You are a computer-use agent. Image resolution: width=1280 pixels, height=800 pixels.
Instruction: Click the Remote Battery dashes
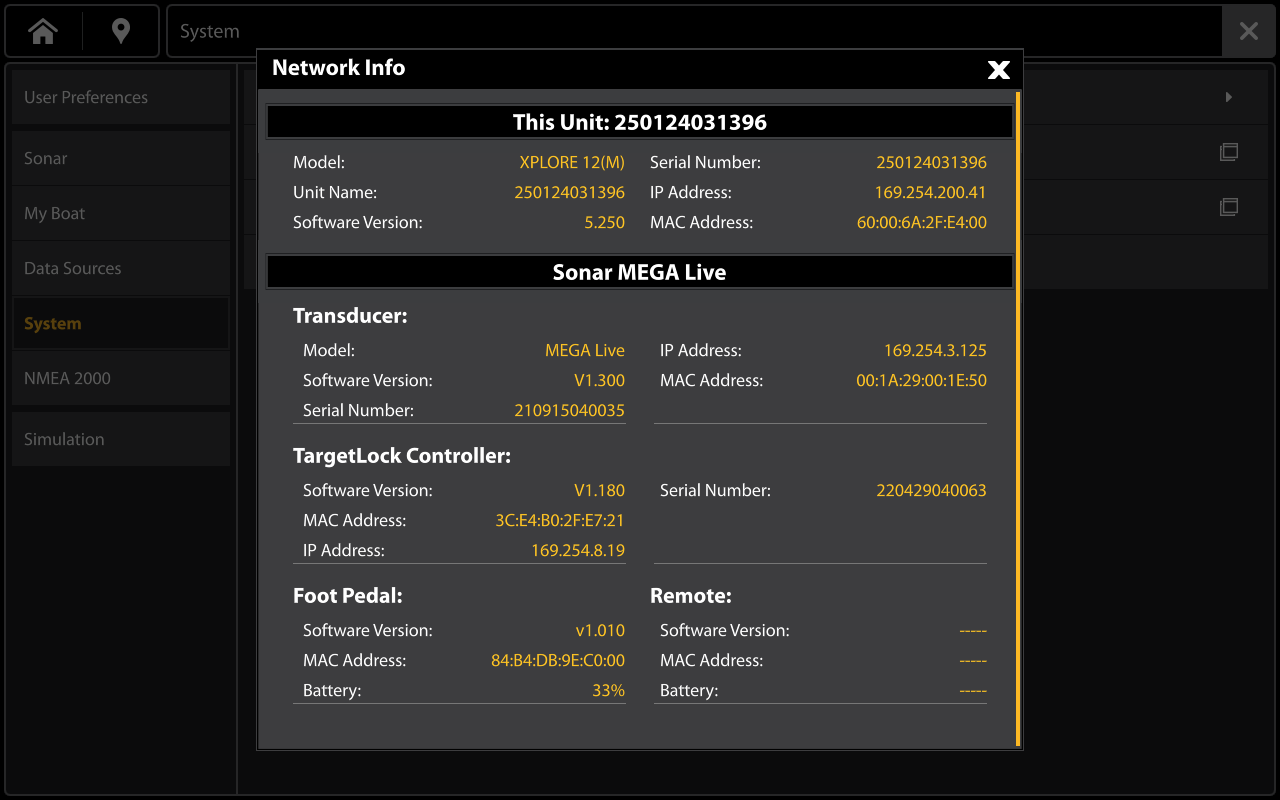(973, 690)
